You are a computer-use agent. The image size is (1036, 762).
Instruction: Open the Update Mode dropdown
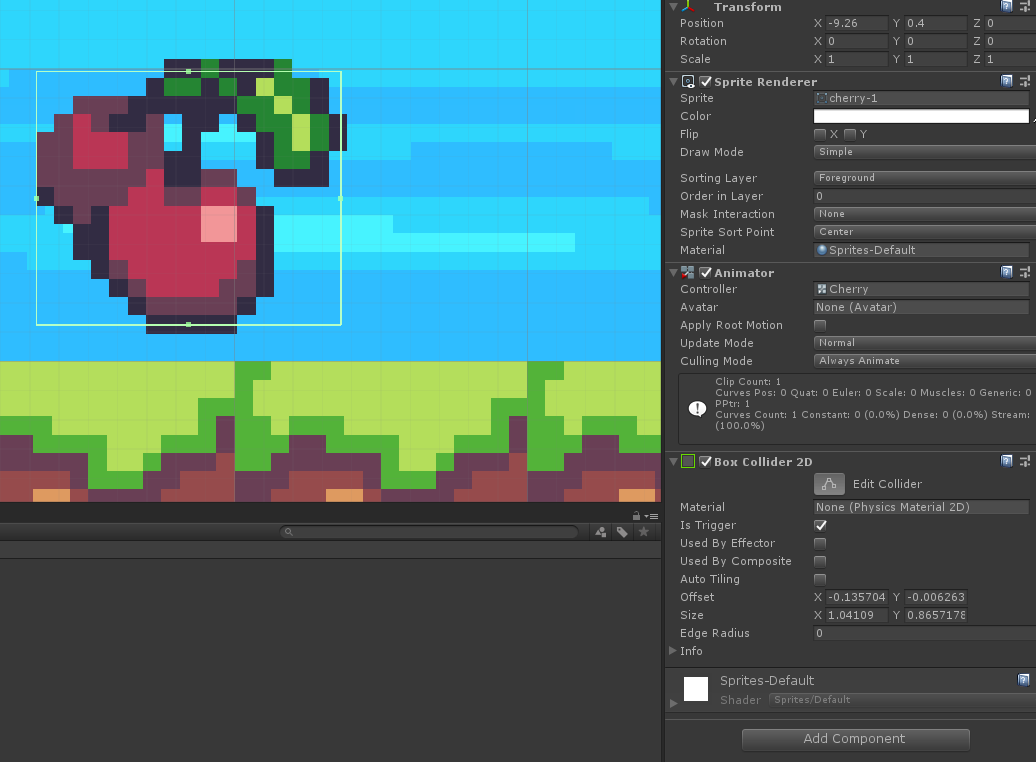point(924,343)
